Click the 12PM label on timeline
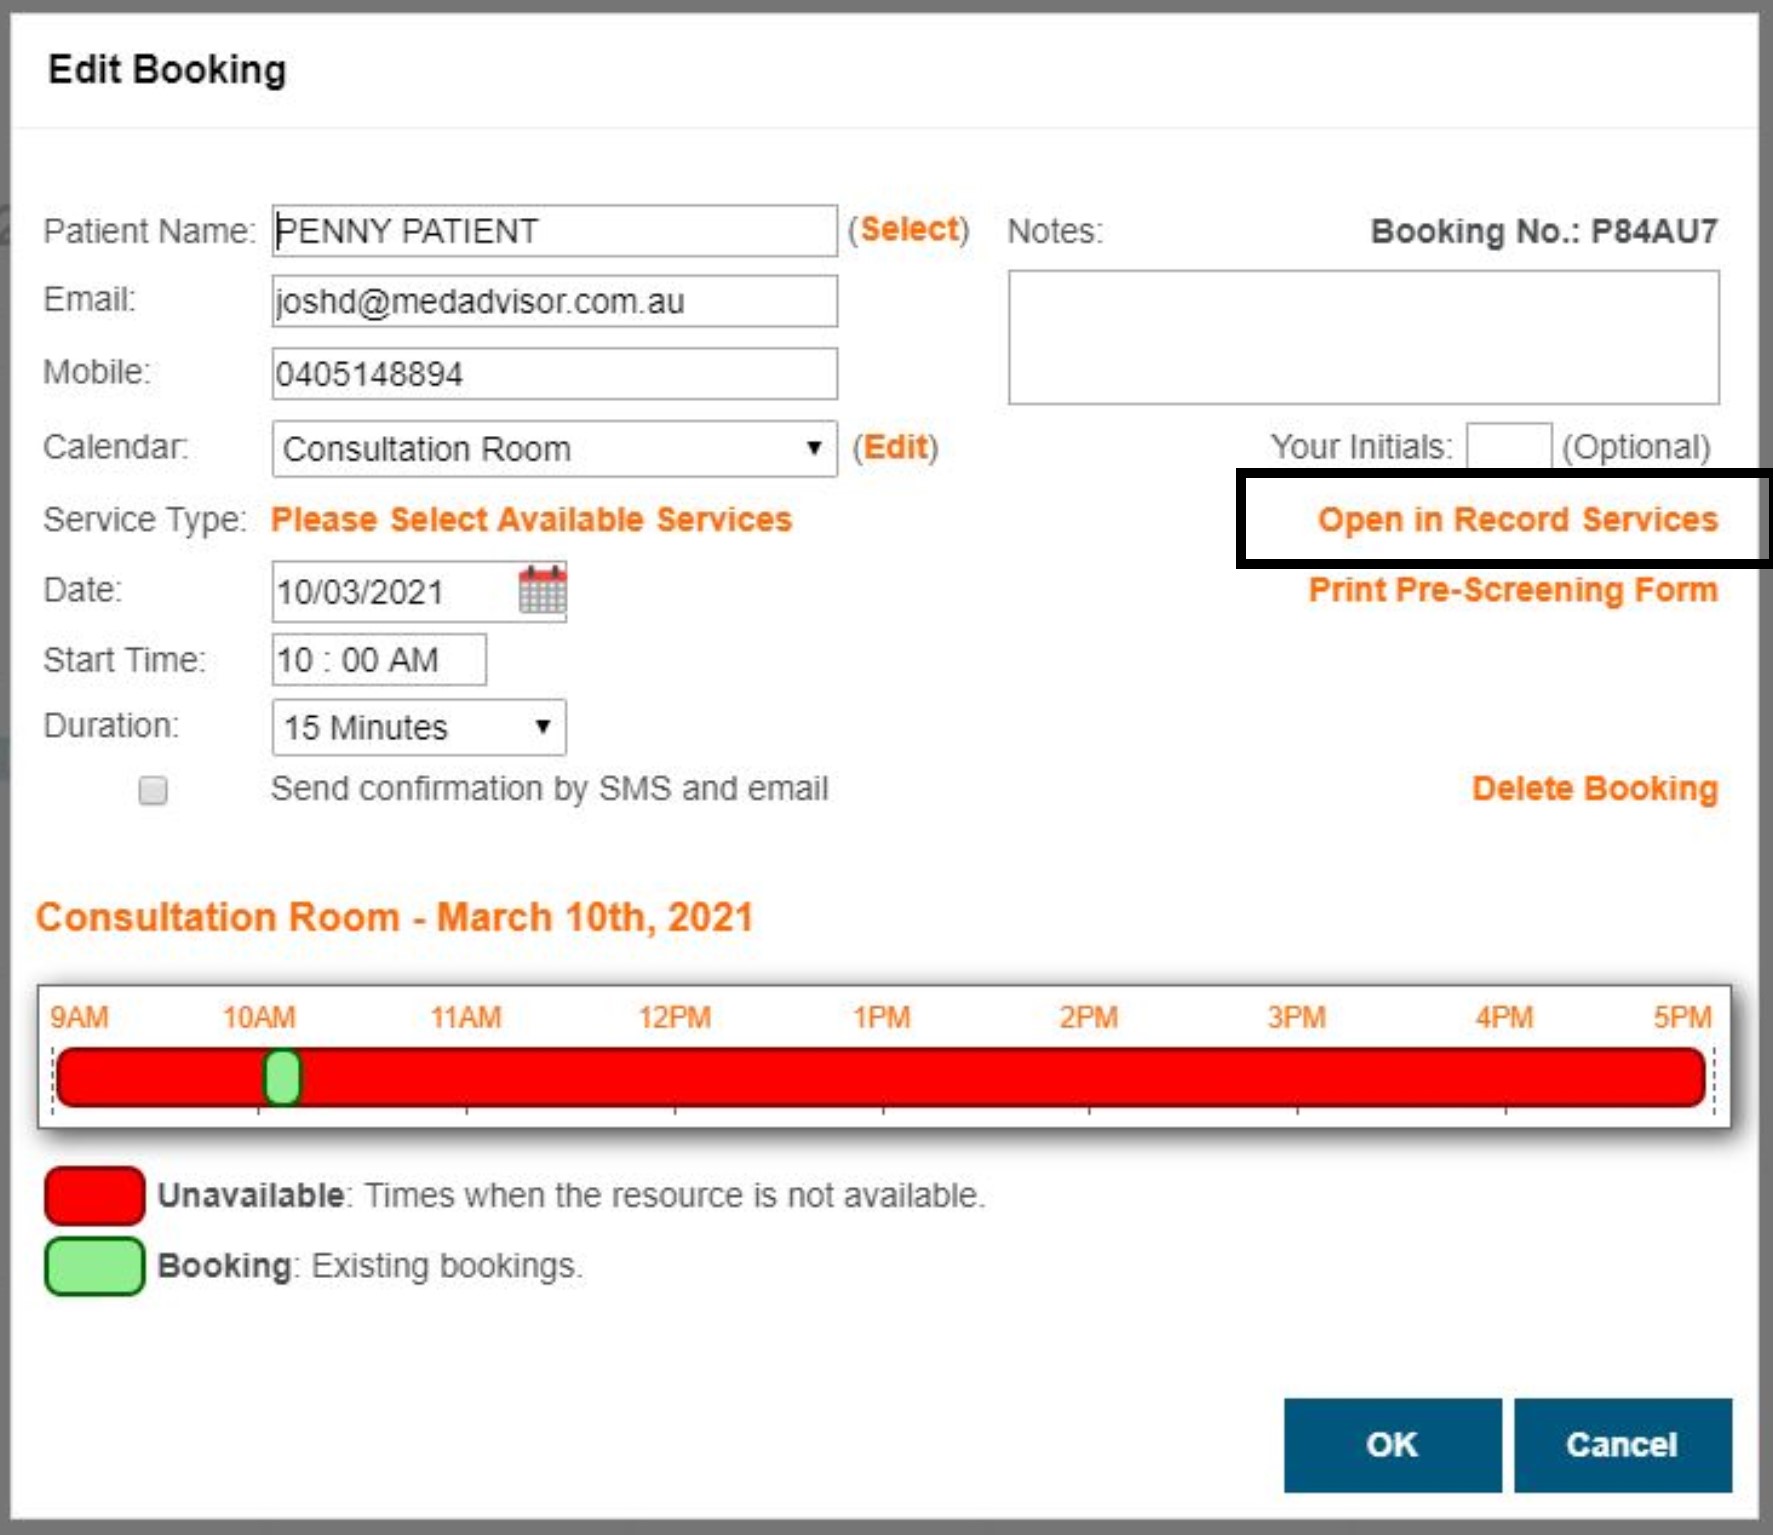Image resolution: width=1773 pixels, height=1535 pixels. pos(675,1017)
